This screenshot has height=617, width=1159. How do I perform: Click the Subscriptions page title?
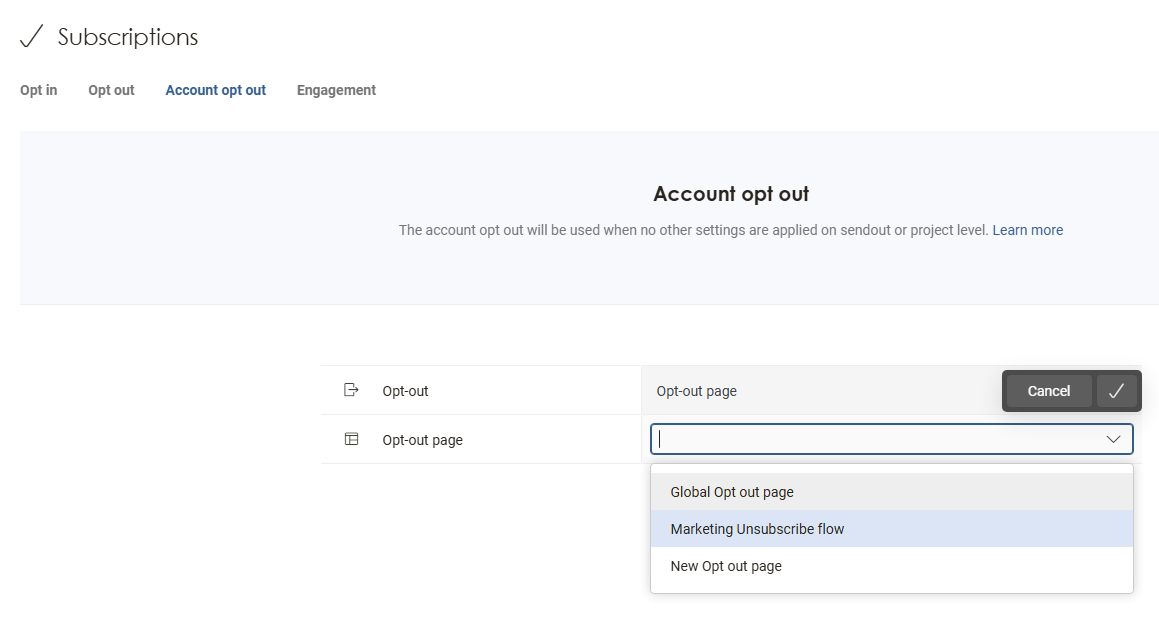click(128, 37)
